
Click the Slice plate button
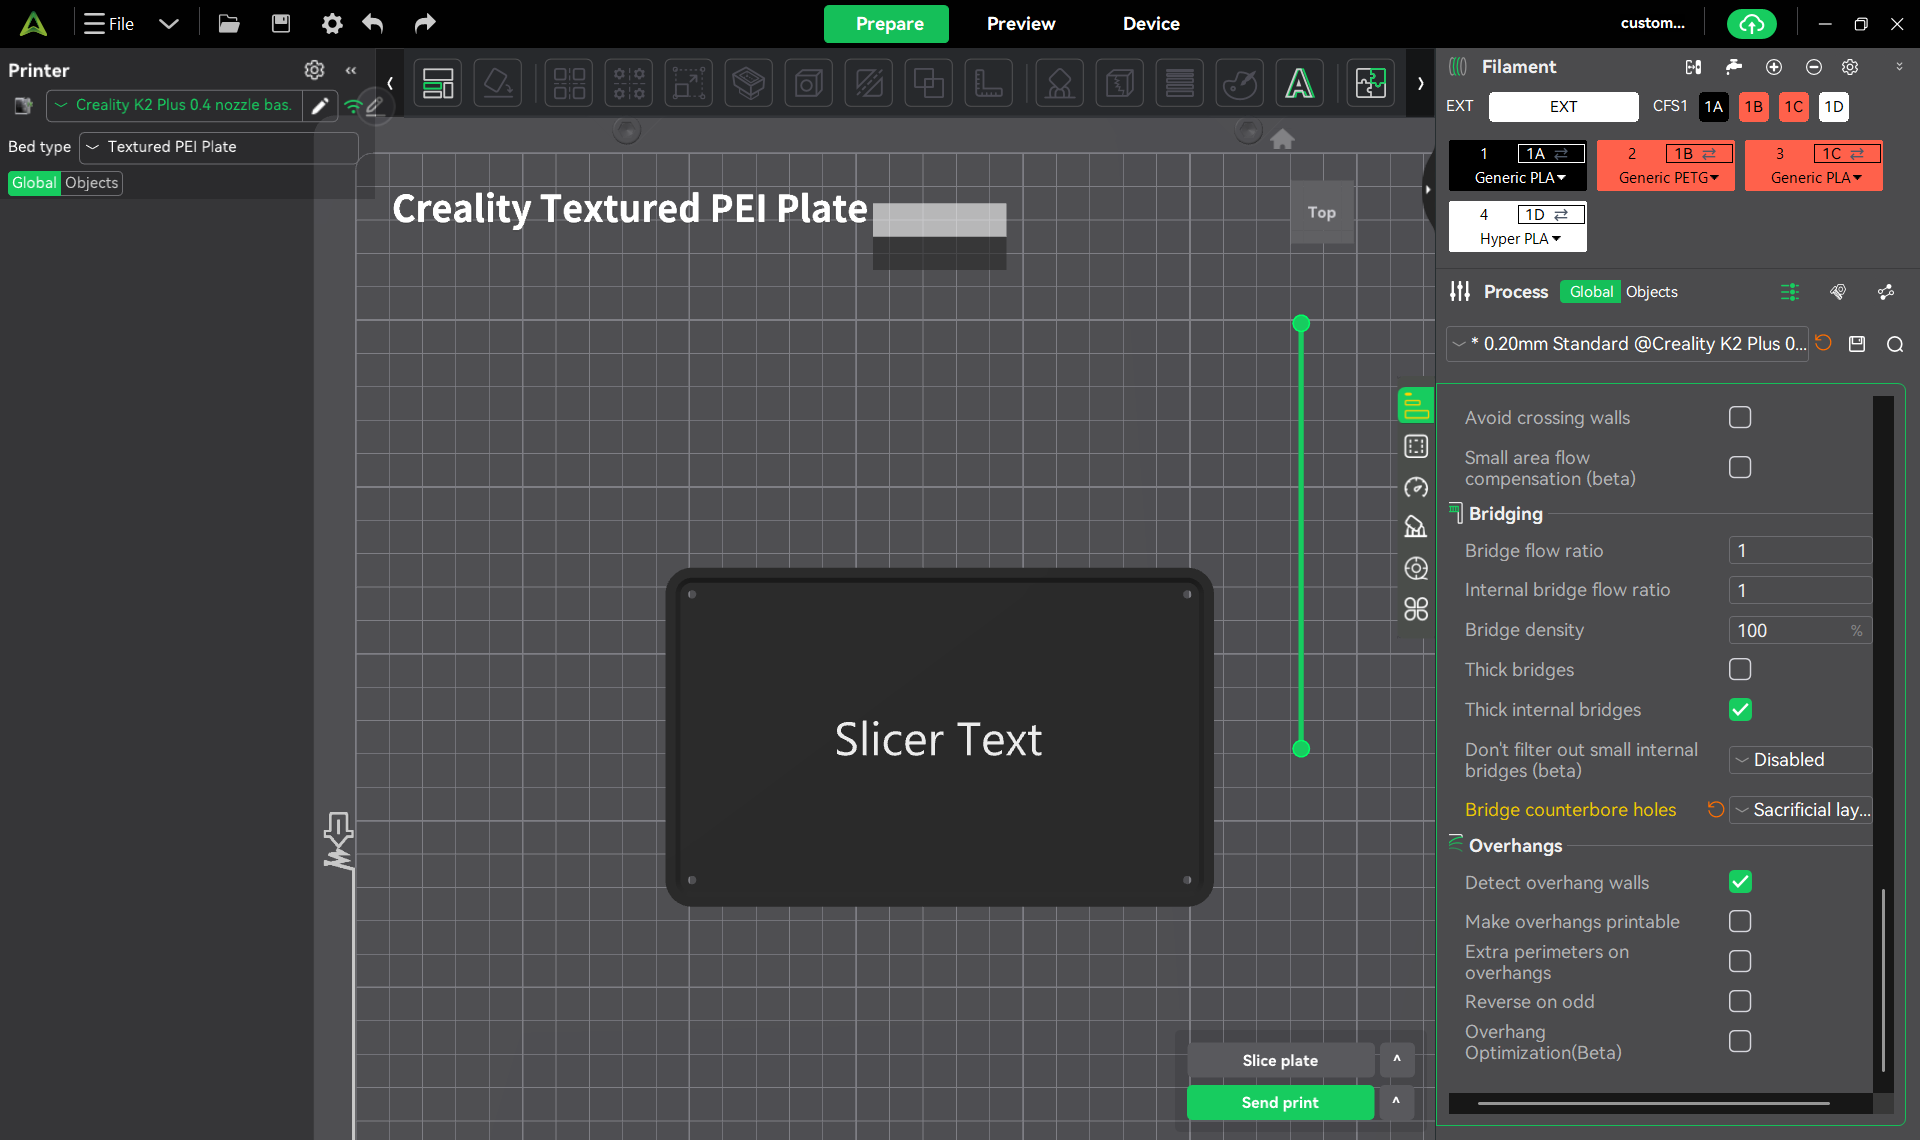click(1280, 1060)
